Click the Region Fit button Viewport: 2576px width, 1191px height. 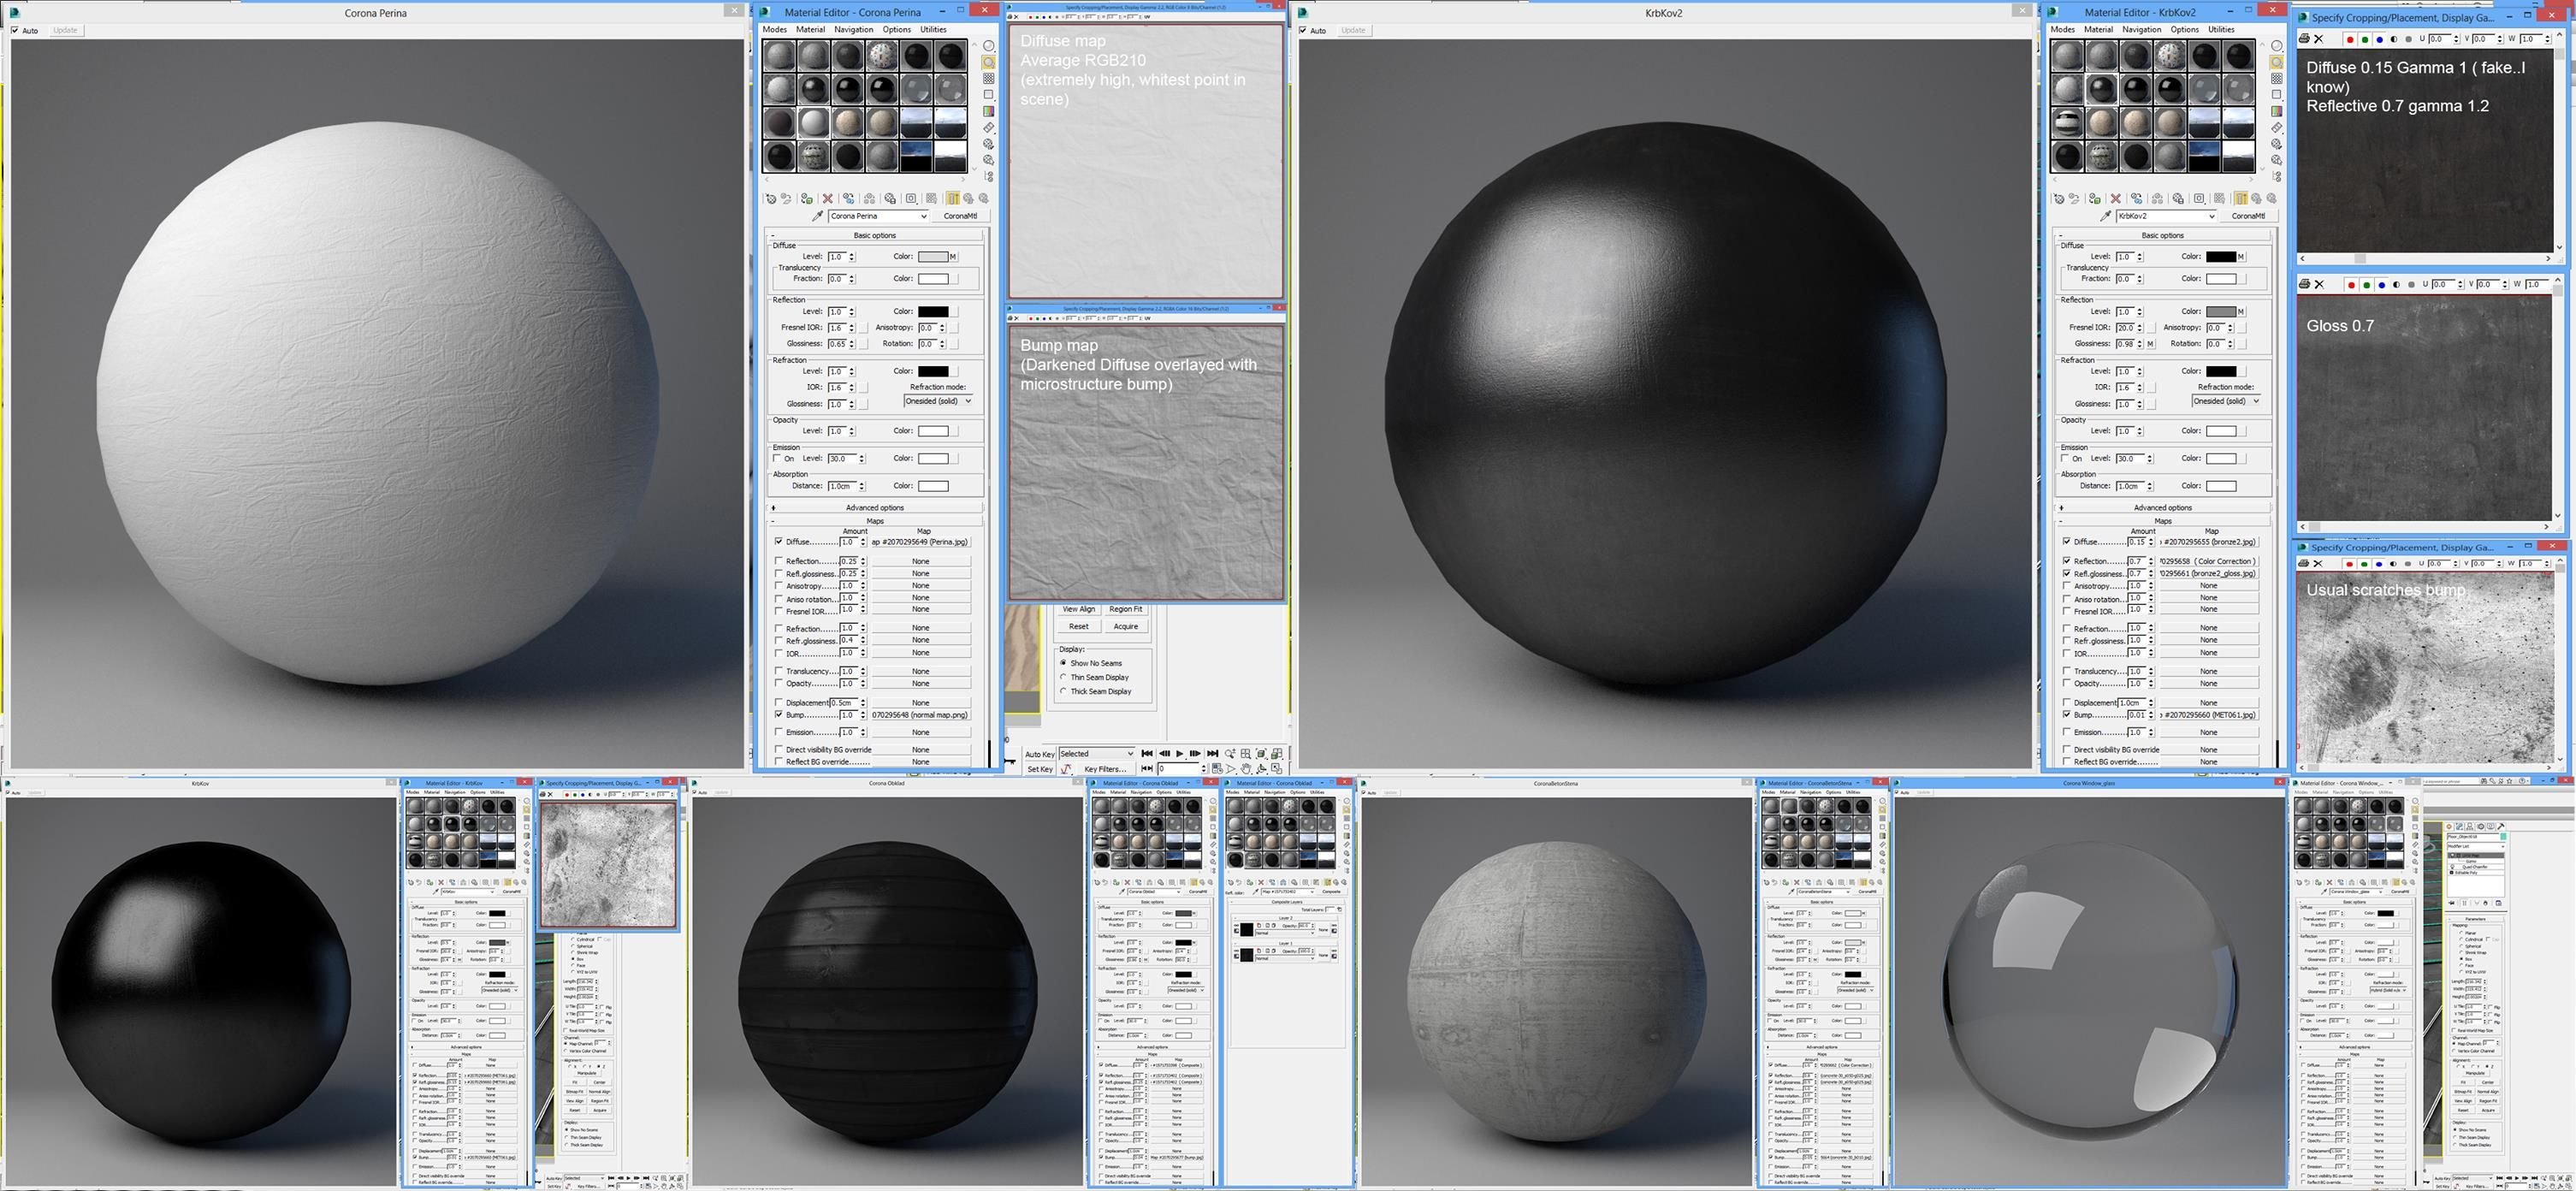tap(1125, 609)
